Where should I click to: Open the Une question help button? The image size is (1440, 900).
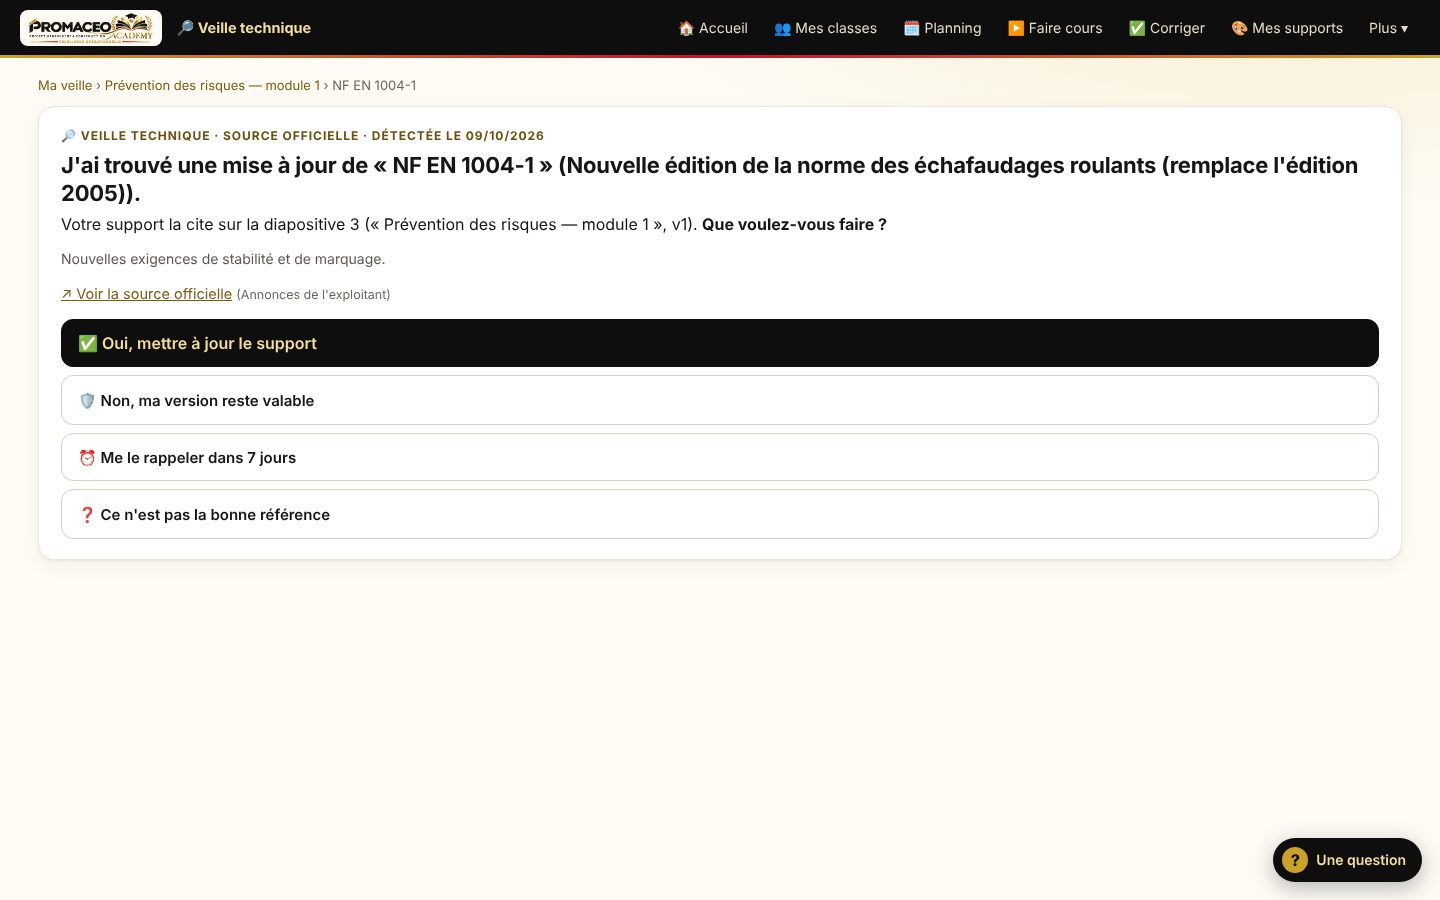[x=1347, y=860]
